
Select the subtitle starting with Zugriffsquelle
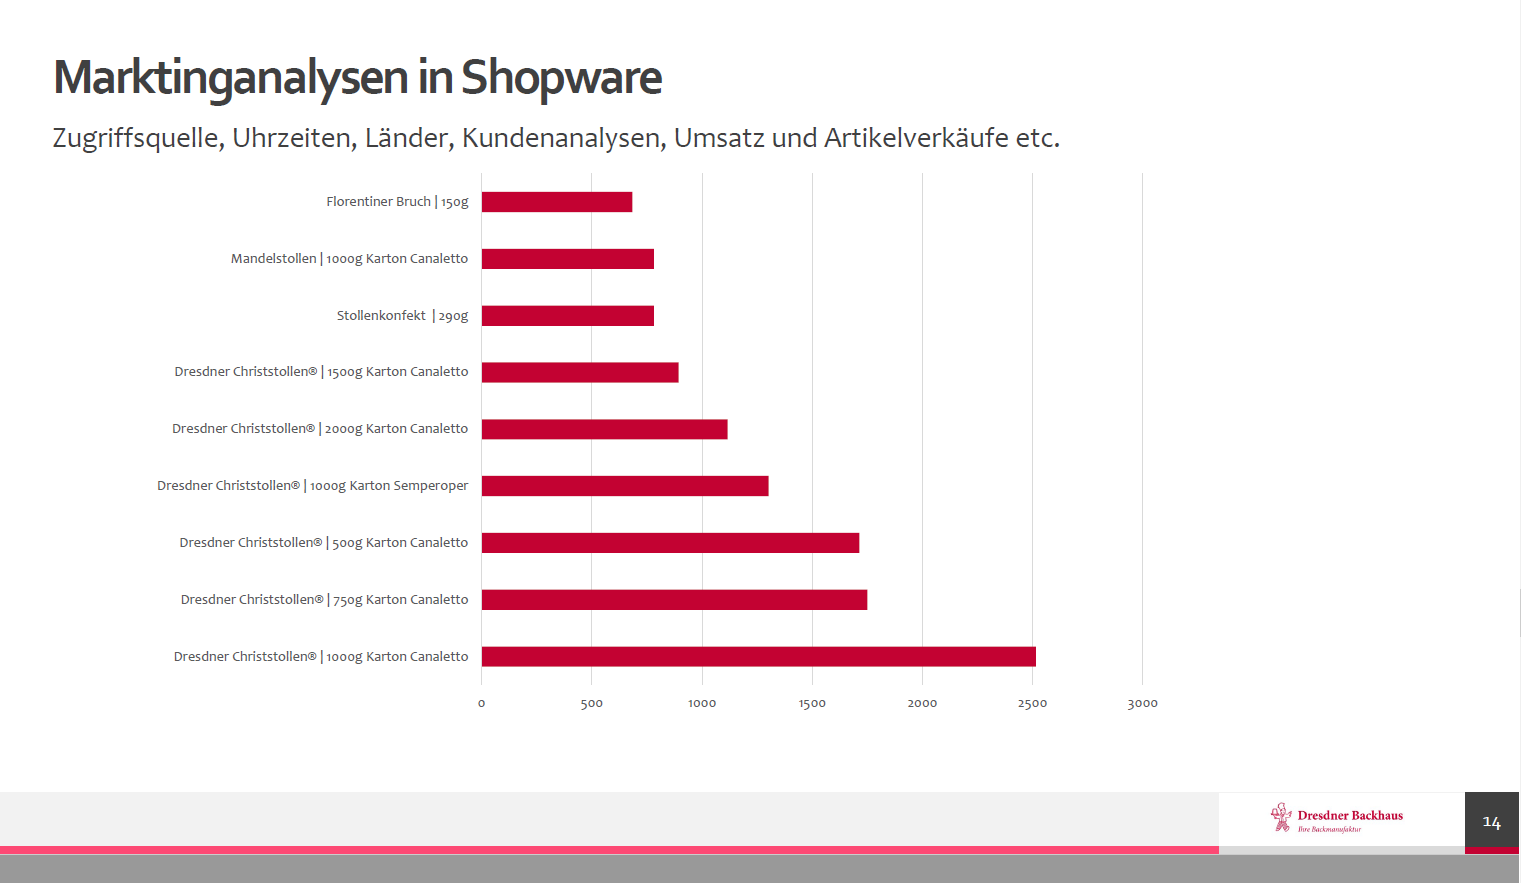pos(556,138)
